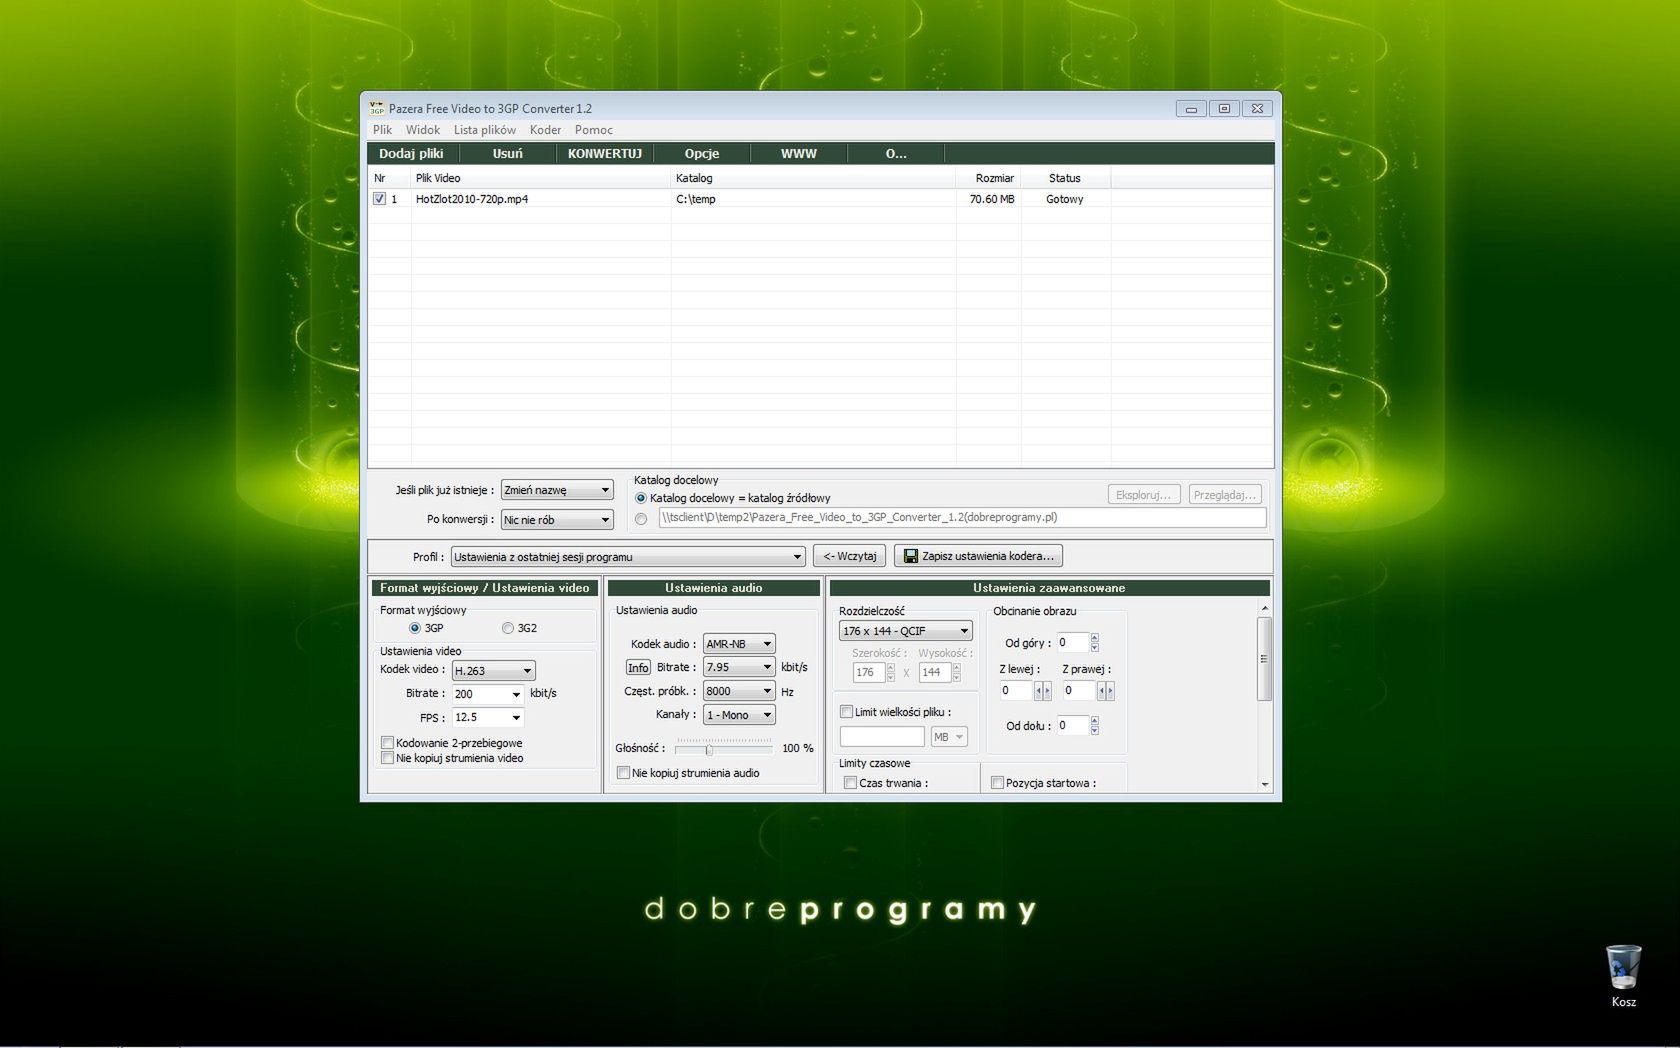Open the Widok menu

pos(423,130)
